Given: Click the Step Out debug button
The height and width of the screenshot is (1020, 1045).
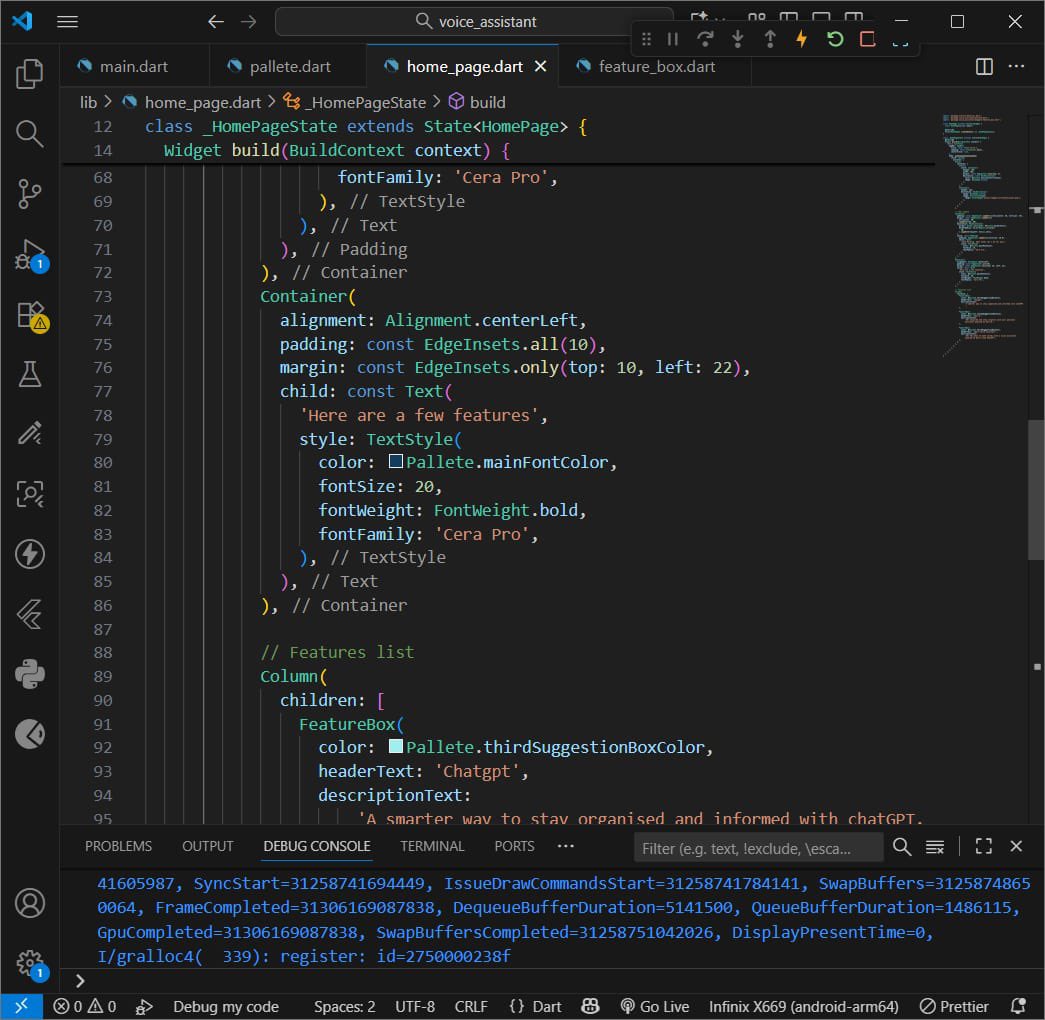Looking at the screenshot, I should [770, 39].
